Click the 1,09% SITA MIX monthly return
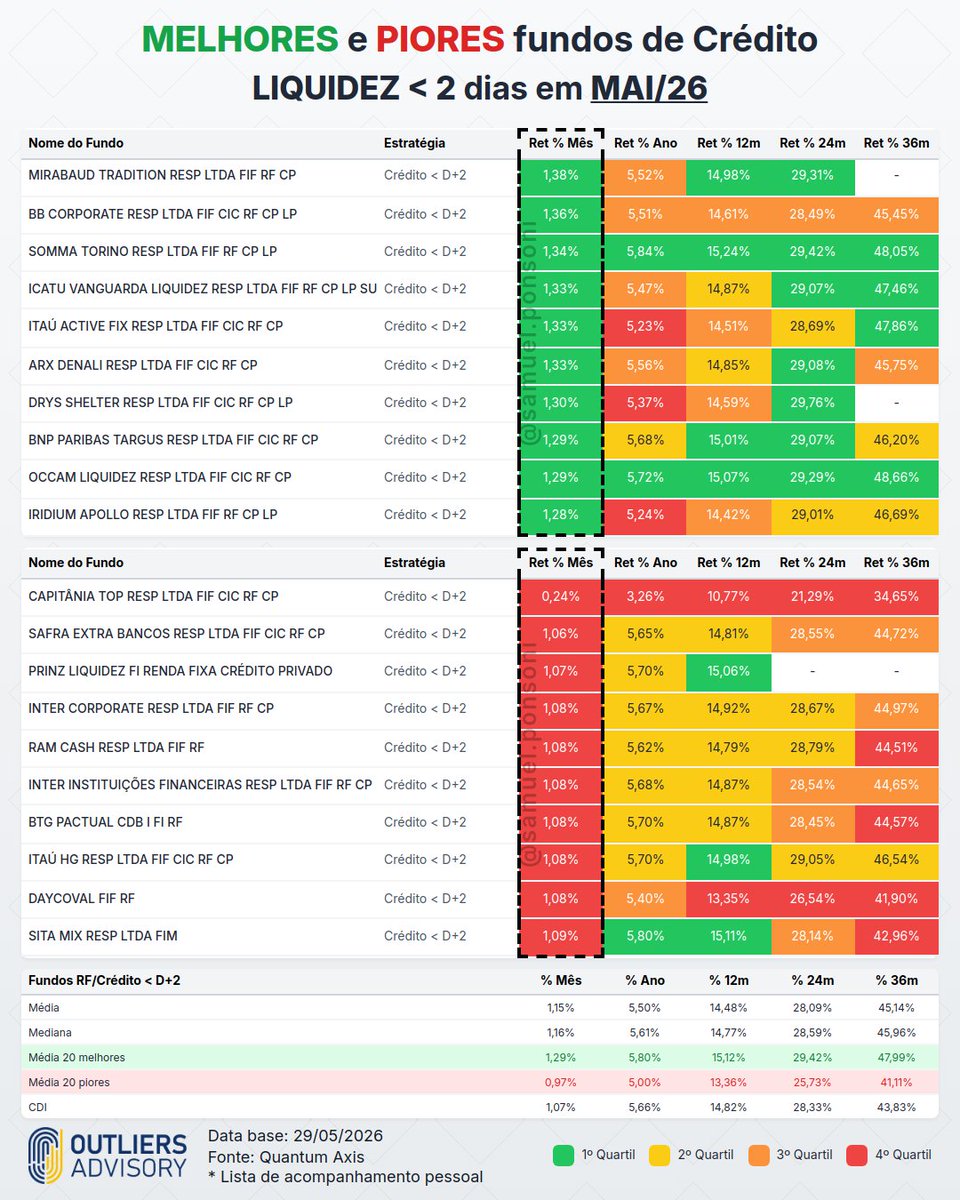Screen dimensions: 960x1200 [561, 936]
